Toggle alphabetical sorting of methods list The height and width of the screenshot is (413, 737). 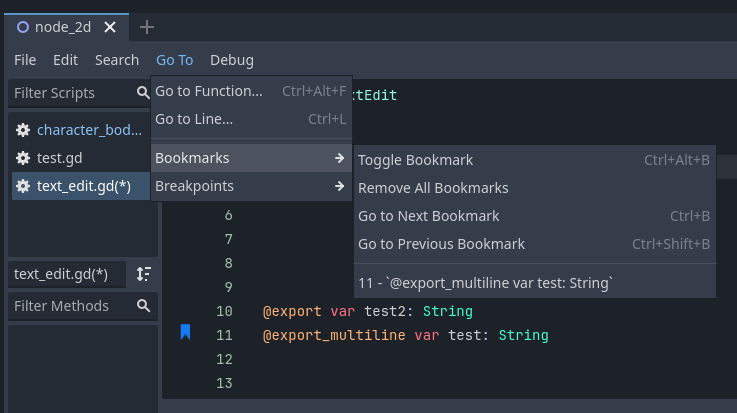pos(144,274)
